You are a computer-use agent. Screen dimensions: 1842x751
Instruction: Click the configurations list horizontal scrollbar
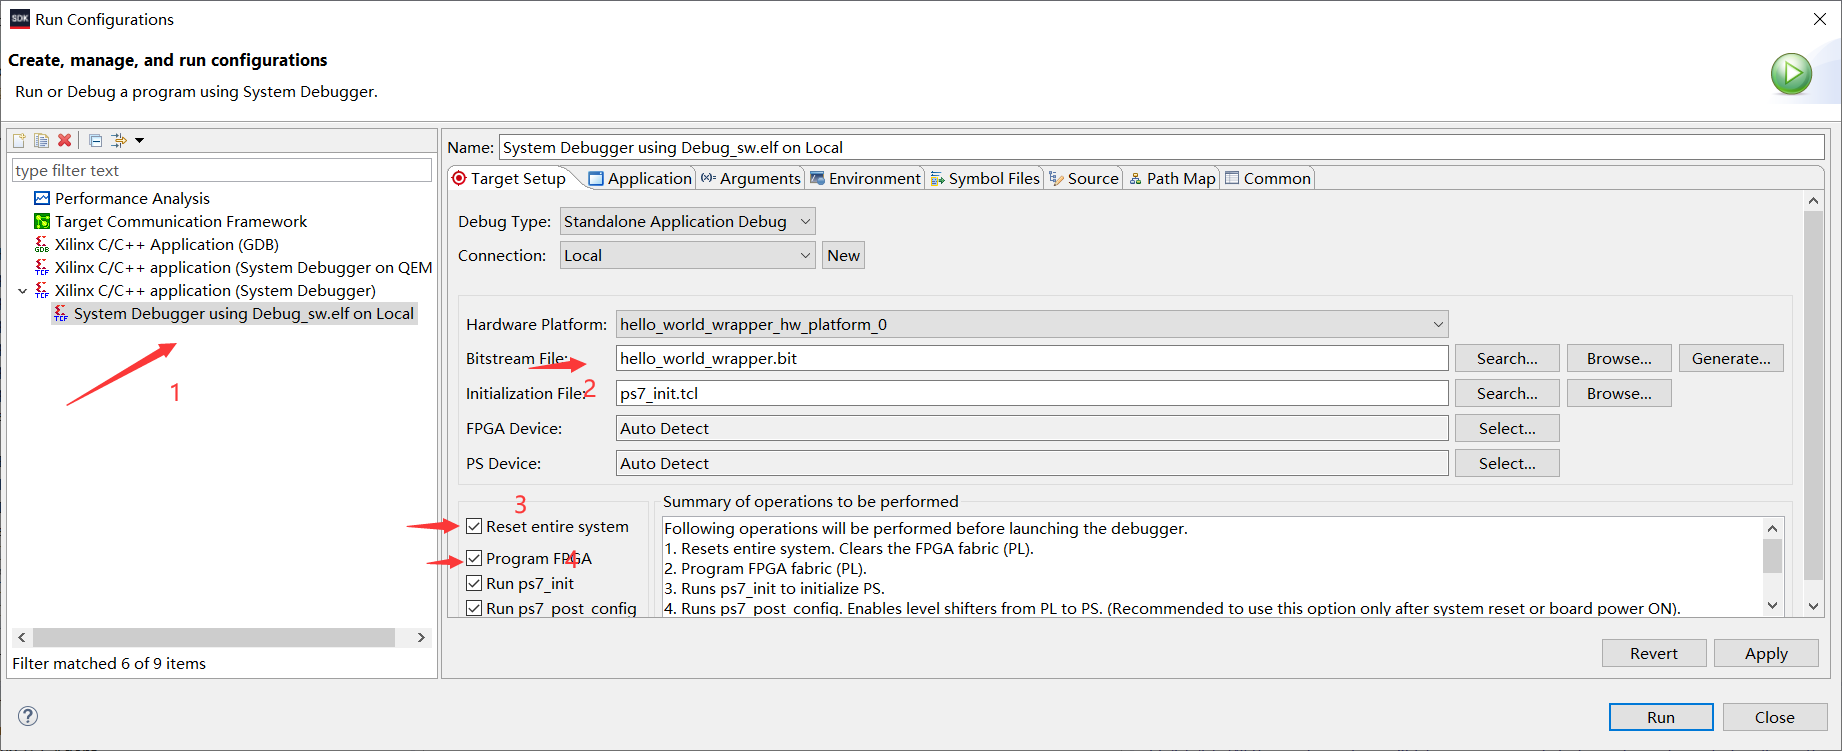[x=214, y=637]
